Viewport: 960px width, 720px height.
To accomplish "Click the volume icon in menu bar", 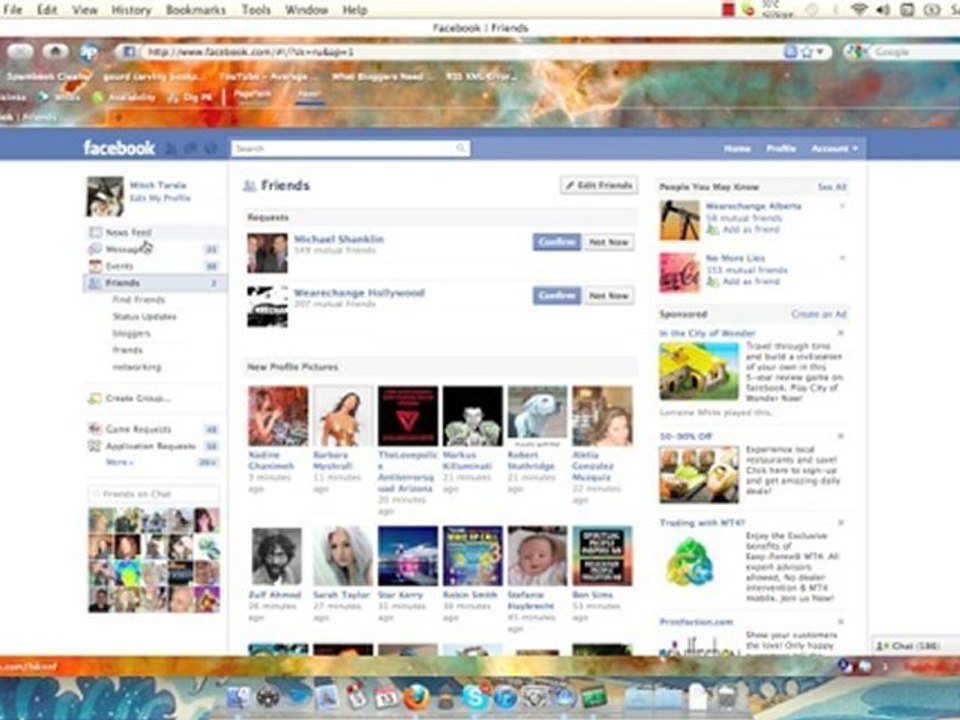I will pos(883,9).
